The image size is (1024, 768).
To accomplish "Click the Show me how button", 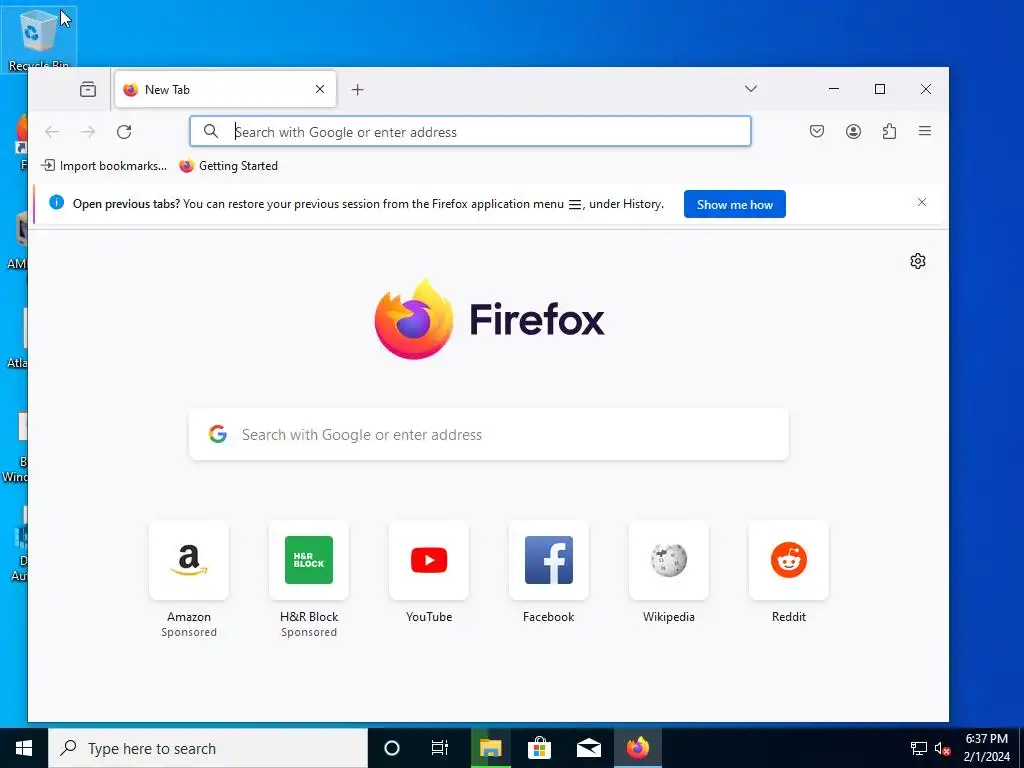I will coord(735,204).
